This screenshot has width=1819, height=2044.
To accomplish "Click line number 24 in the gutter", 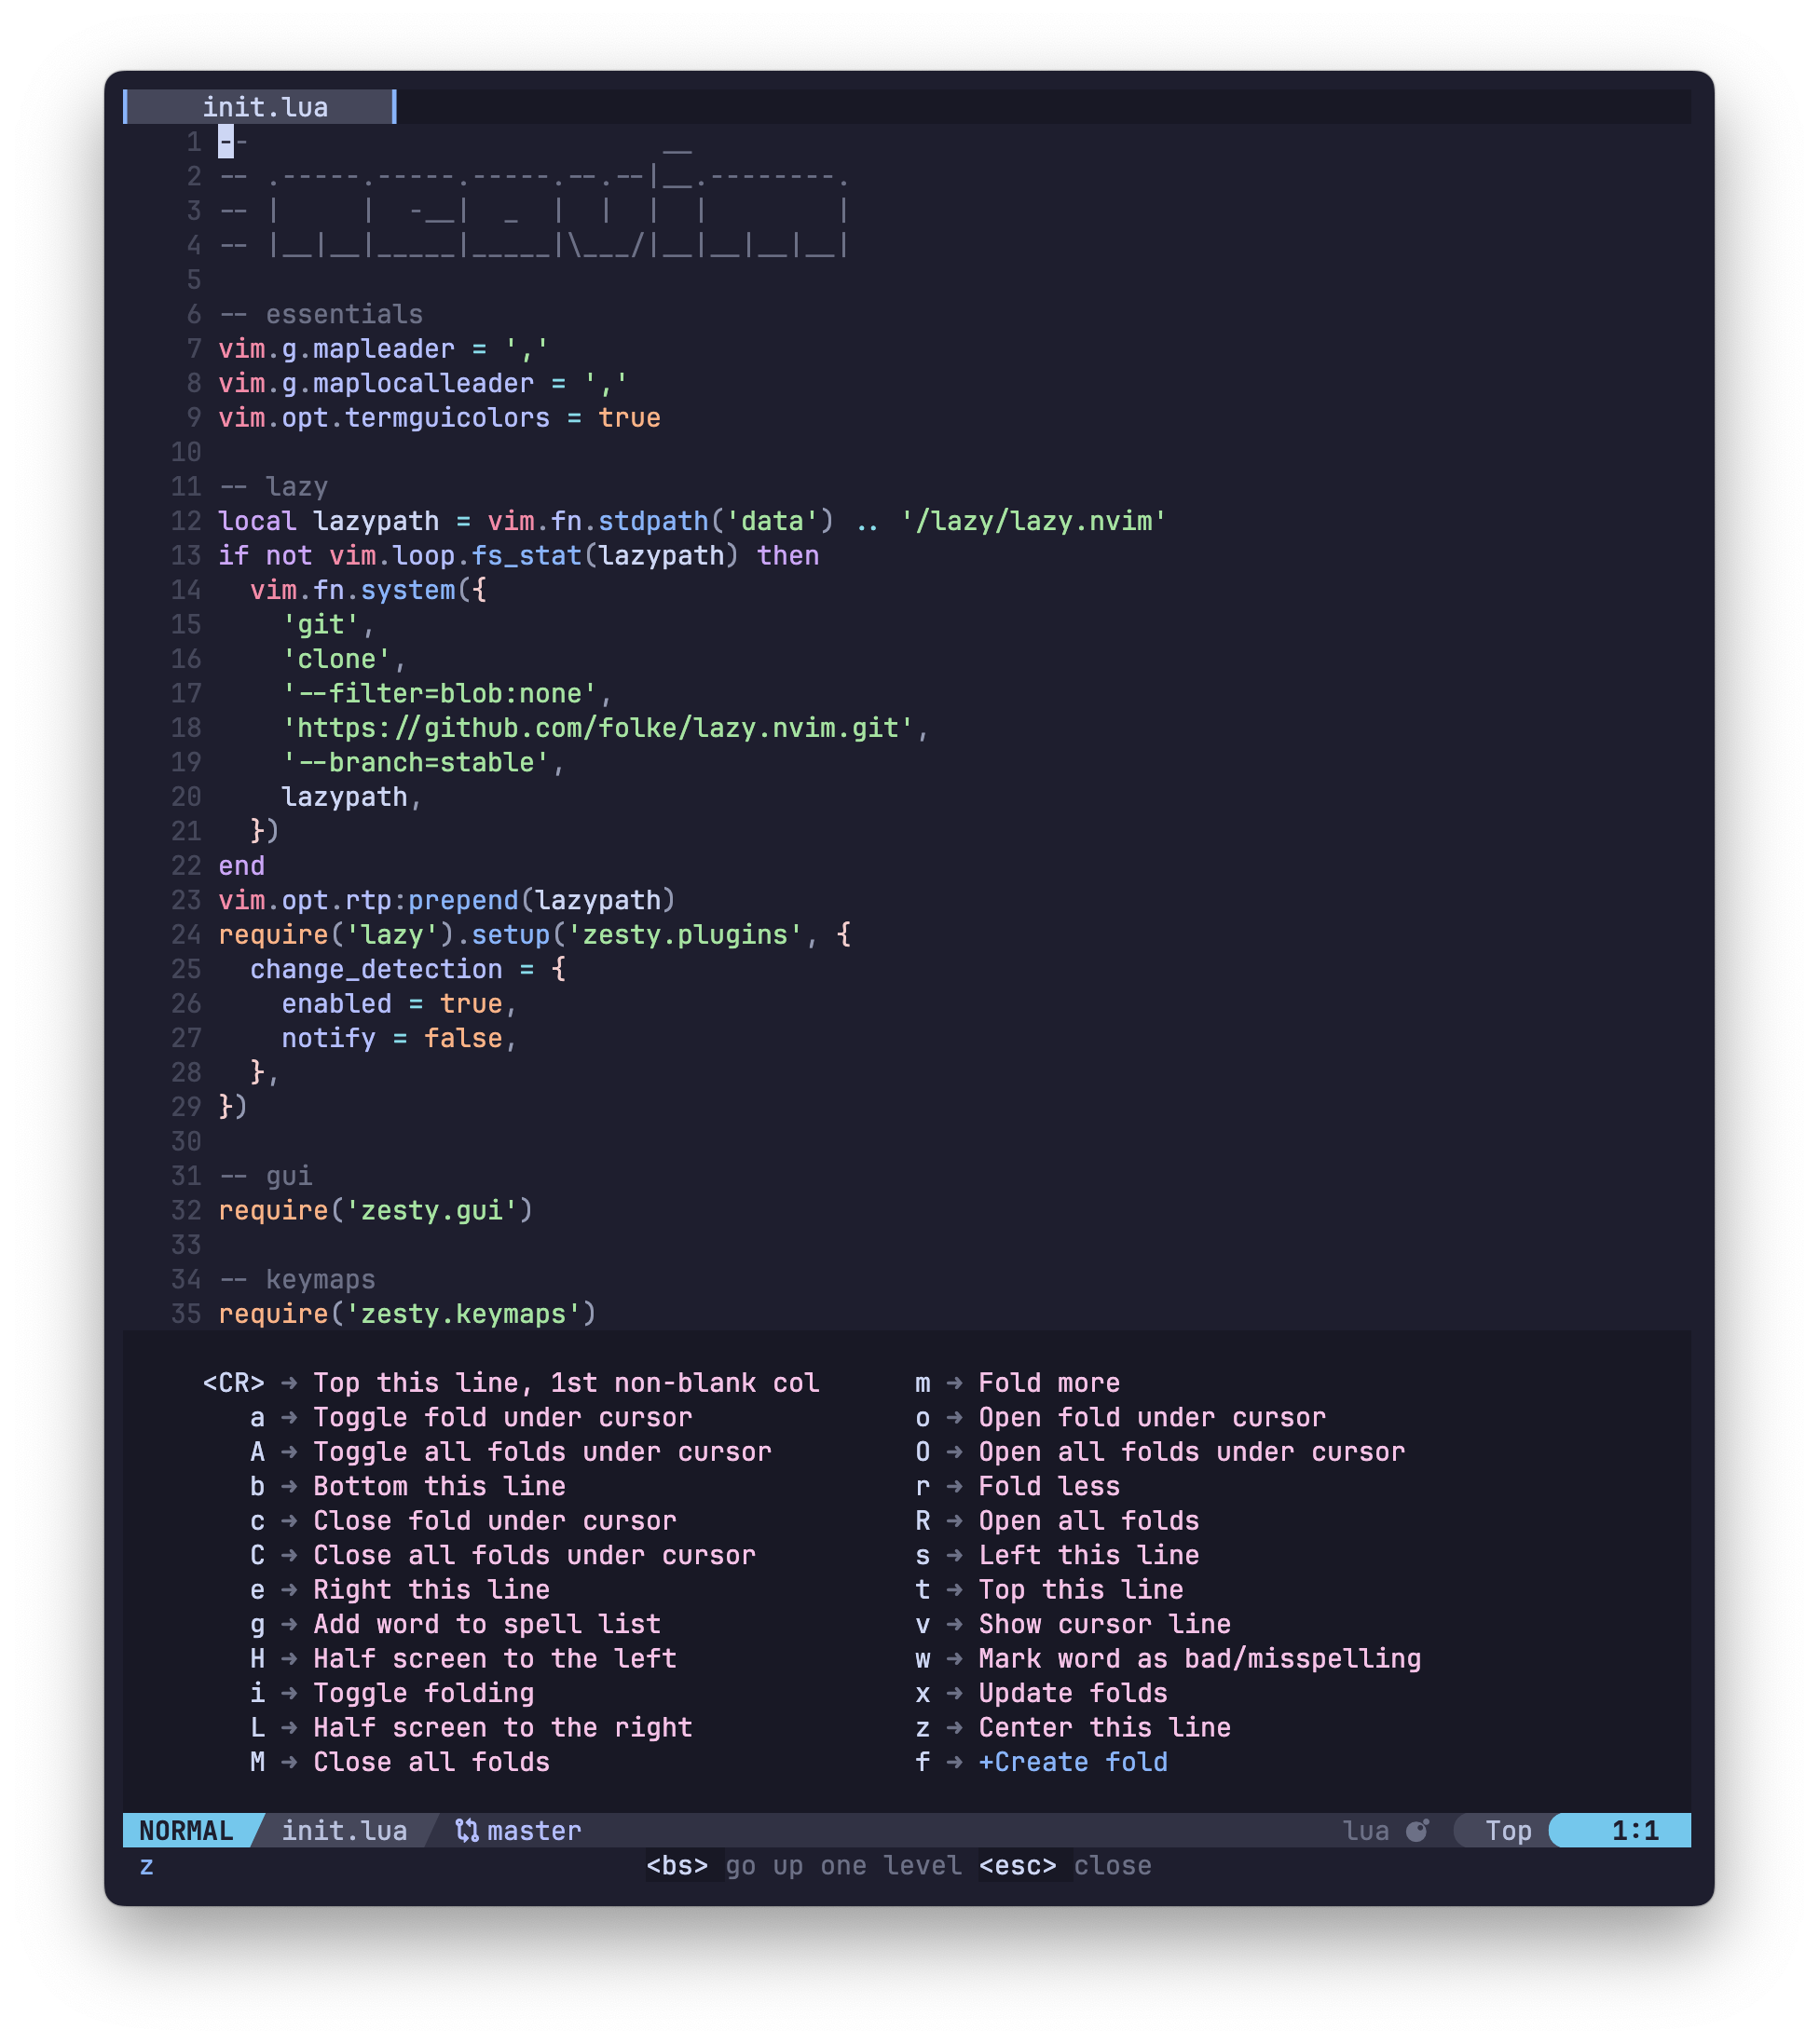I will pos(186,934).
